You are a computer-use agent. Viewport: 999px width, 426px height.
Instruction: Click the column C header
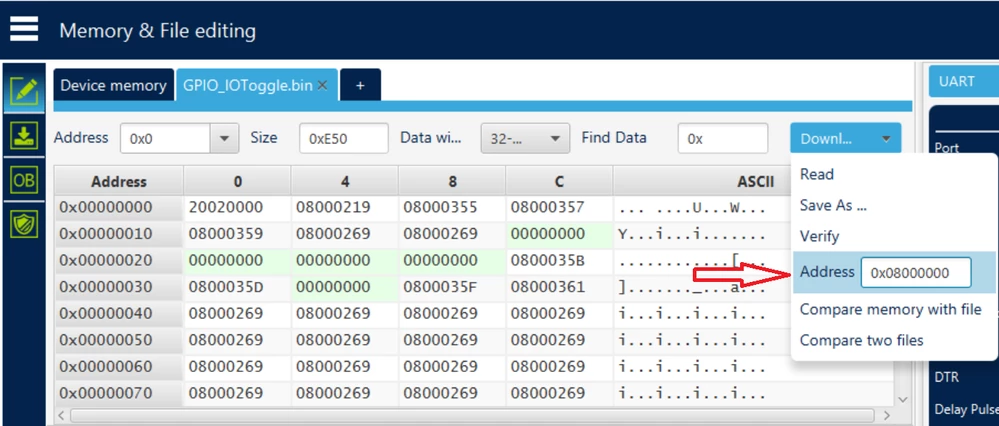point(559,181)
